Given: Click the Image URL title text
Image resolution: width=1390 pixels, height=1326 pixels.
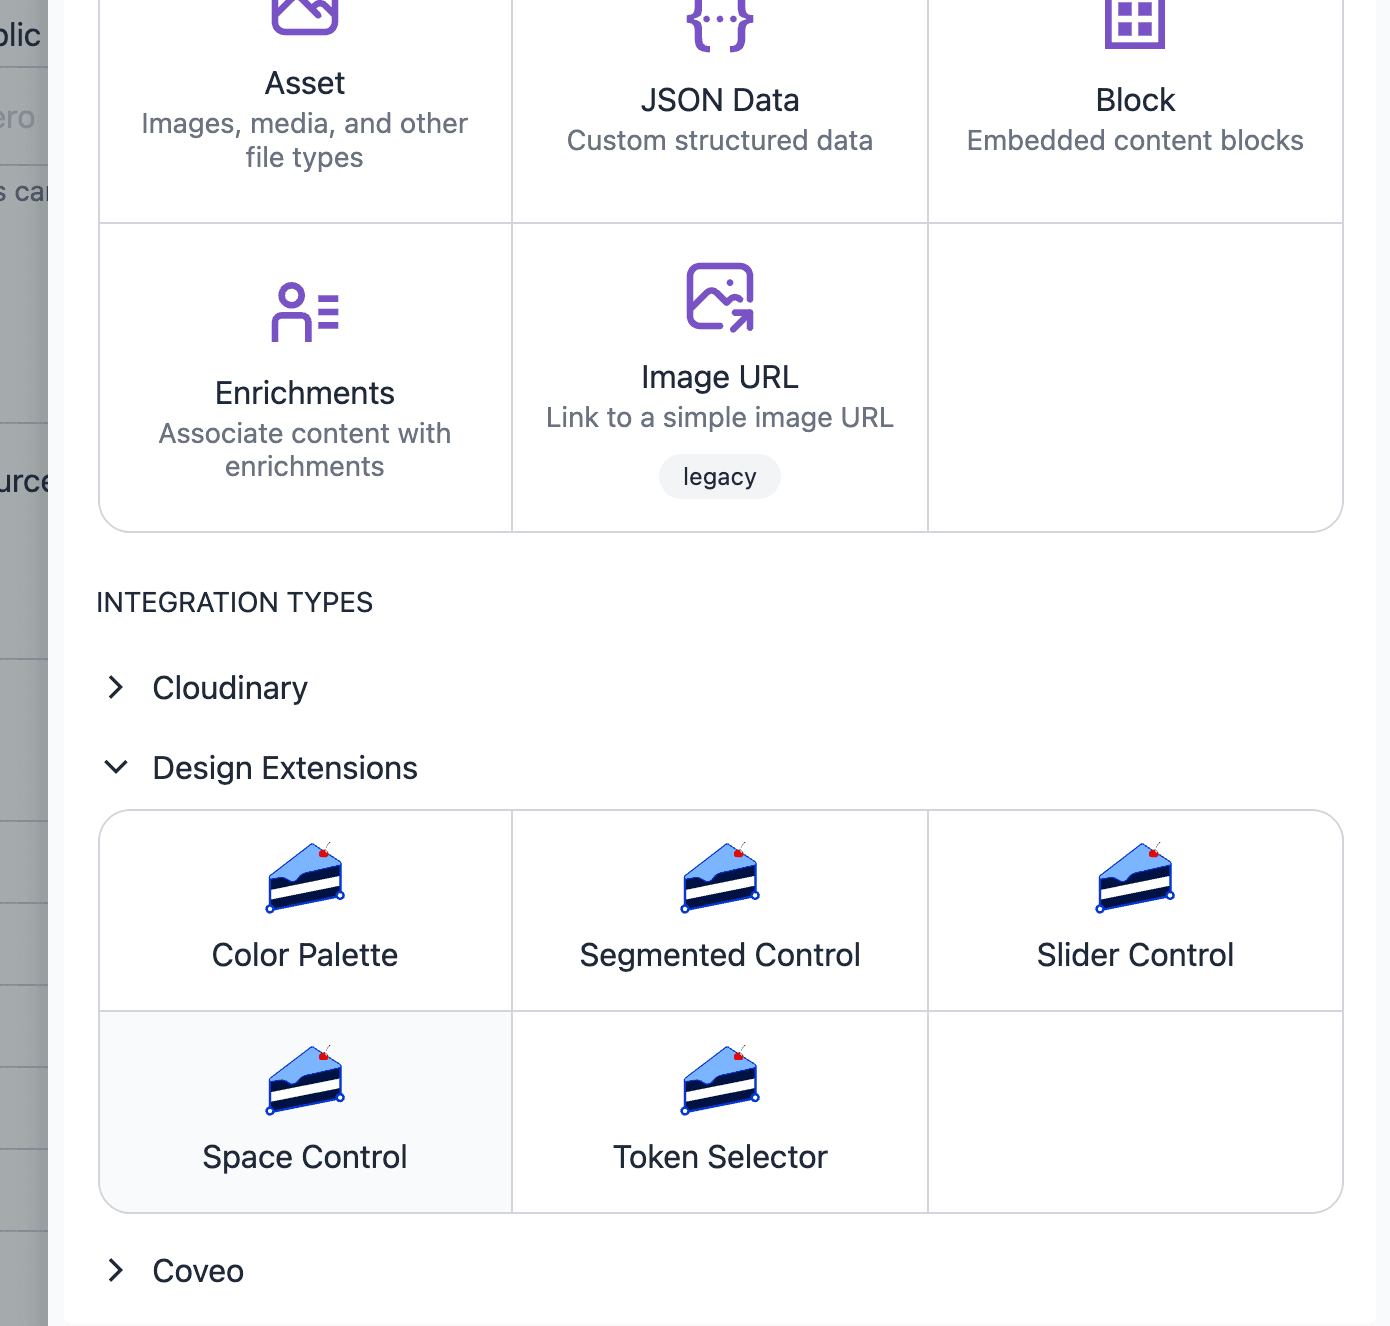Looking at the screenshot, I should point(720,377).
